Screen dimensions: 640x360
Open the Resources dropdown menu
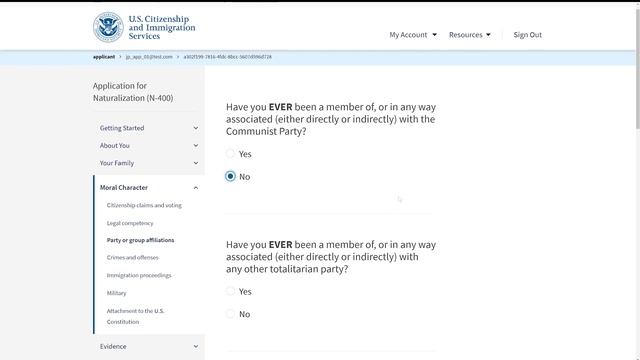(x=470, y=35)
